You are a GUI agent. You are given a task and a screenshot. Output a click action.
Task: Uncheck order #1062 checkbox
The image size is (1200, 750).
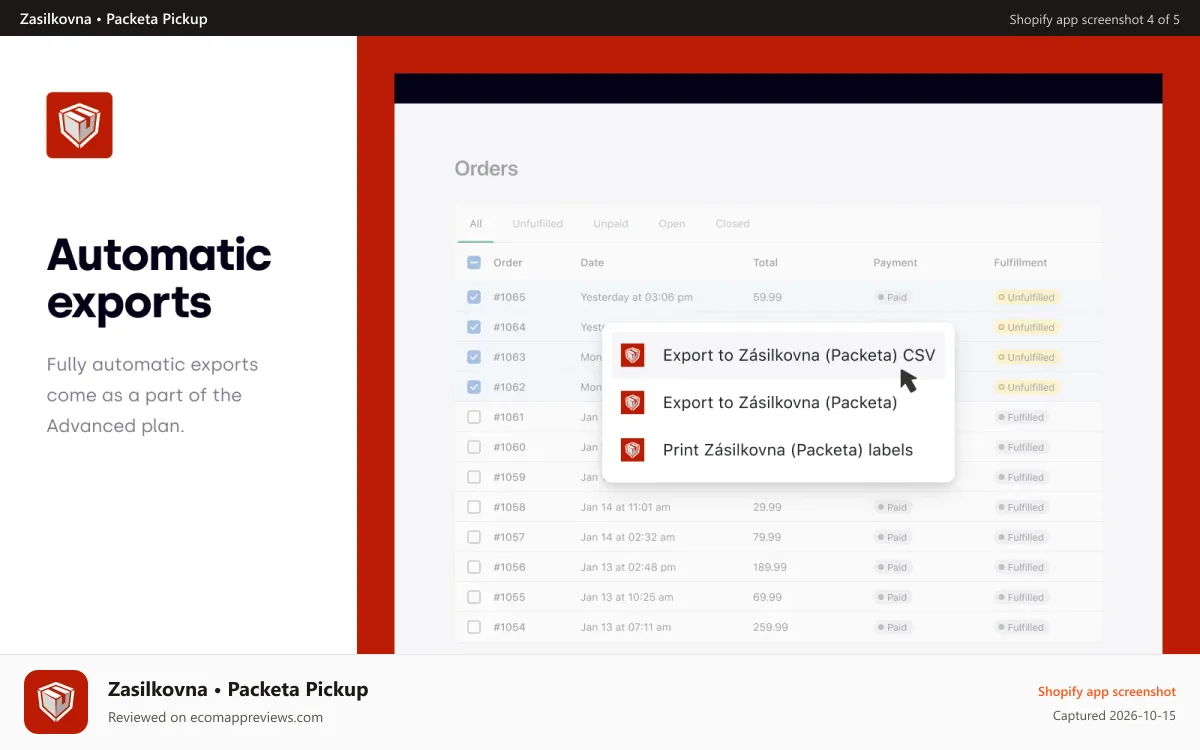coord(474,387)
